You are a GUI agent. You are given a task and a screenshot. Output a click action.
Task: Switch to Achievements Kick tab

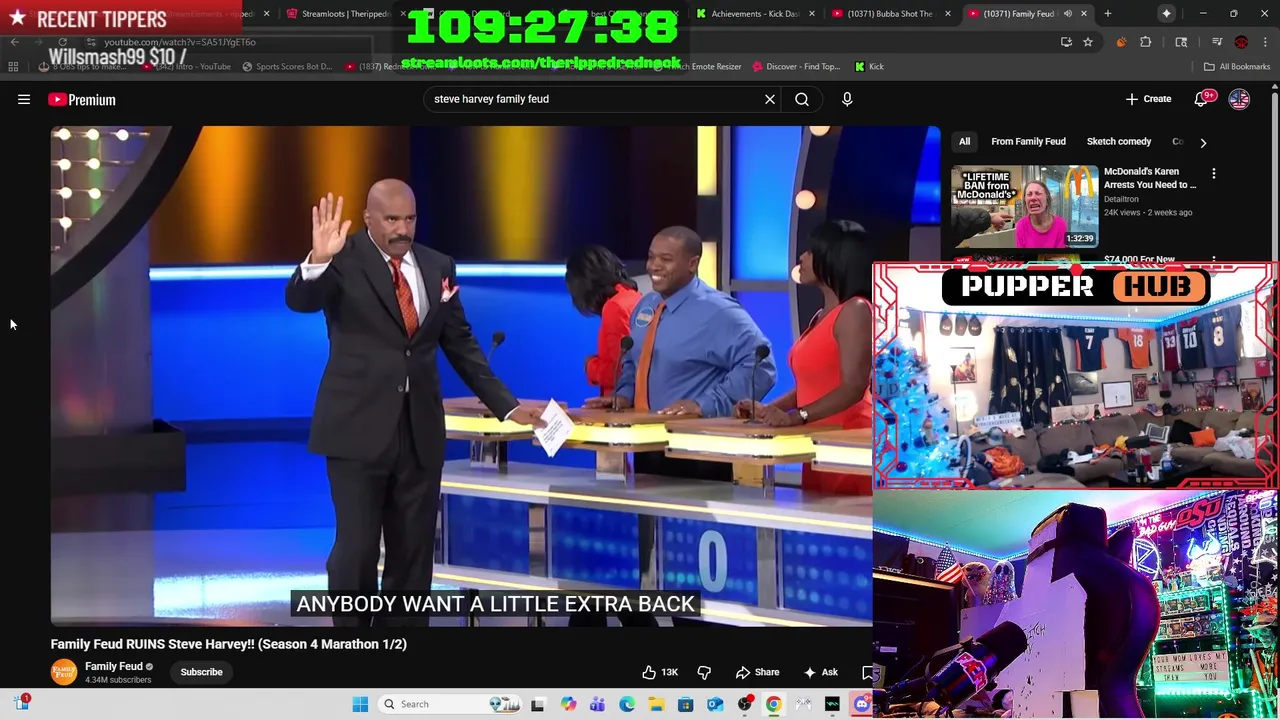(755, 14)
